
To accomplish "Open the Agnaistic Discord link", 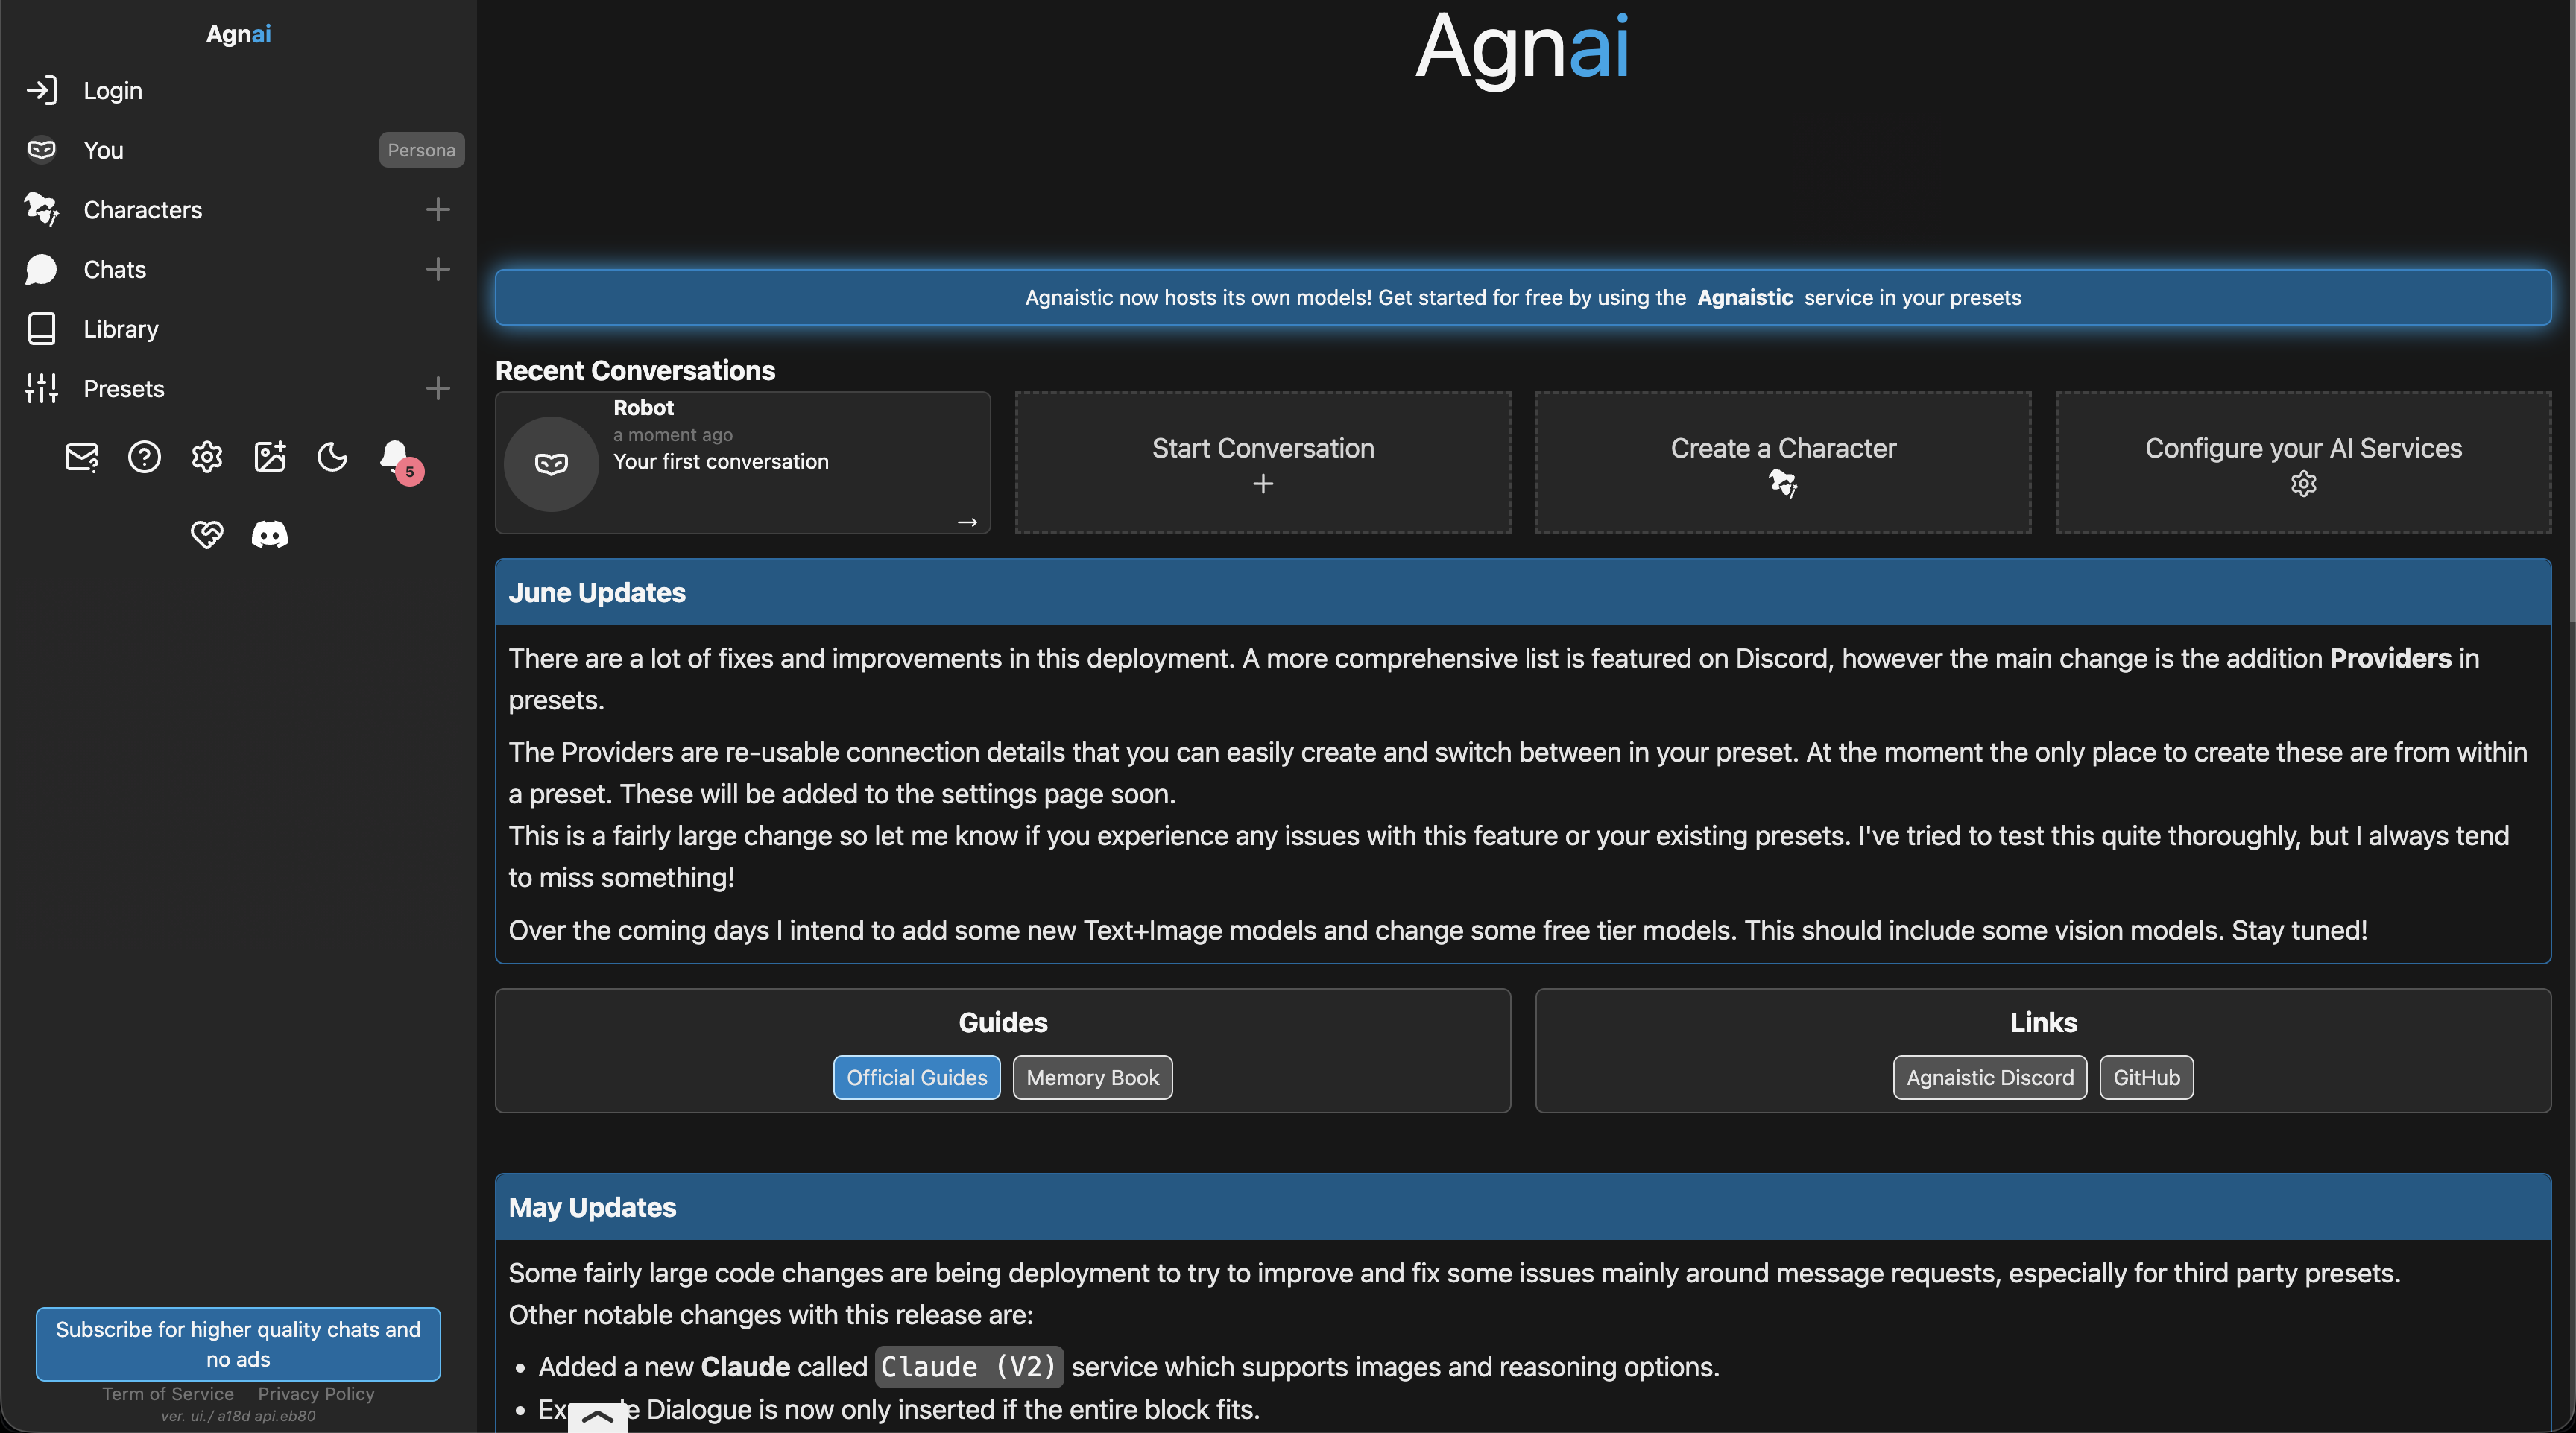I will (x=1989, y=1077).
